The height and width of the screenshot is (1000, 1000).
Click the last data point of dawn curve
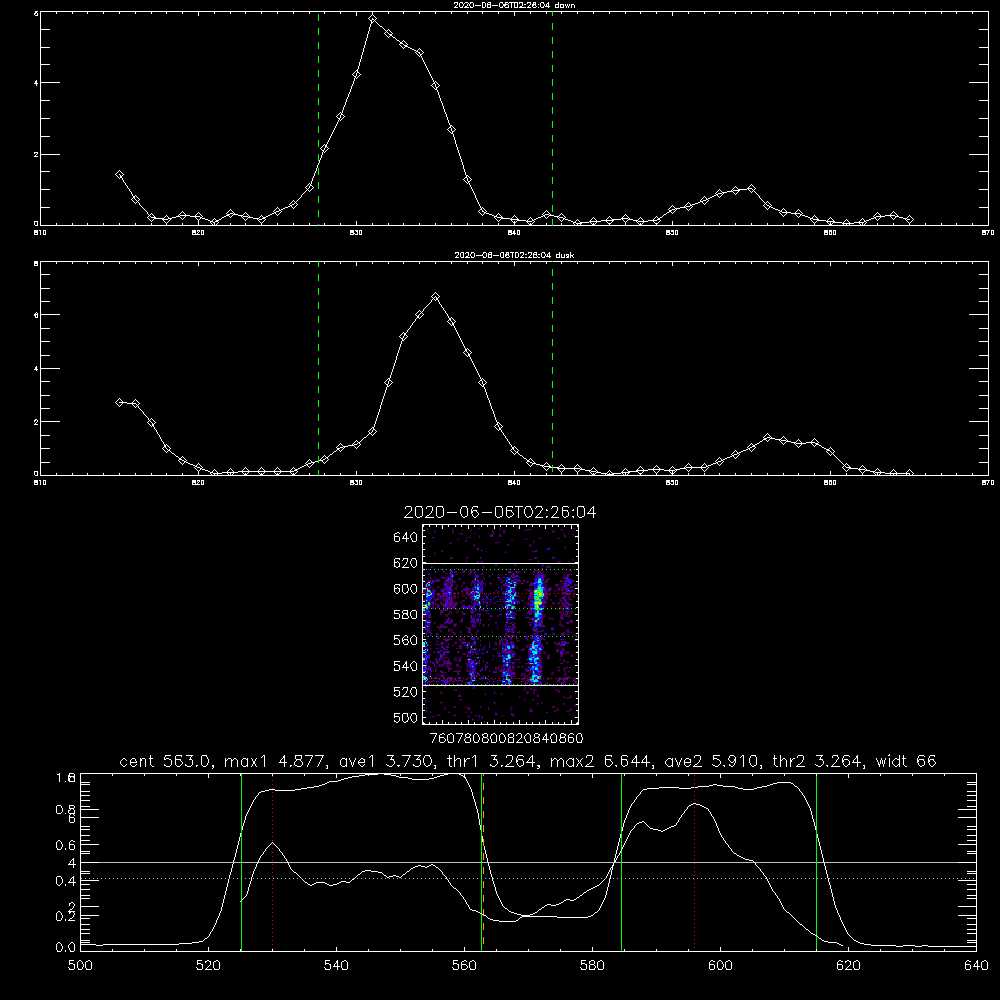(x=909, y=219)
